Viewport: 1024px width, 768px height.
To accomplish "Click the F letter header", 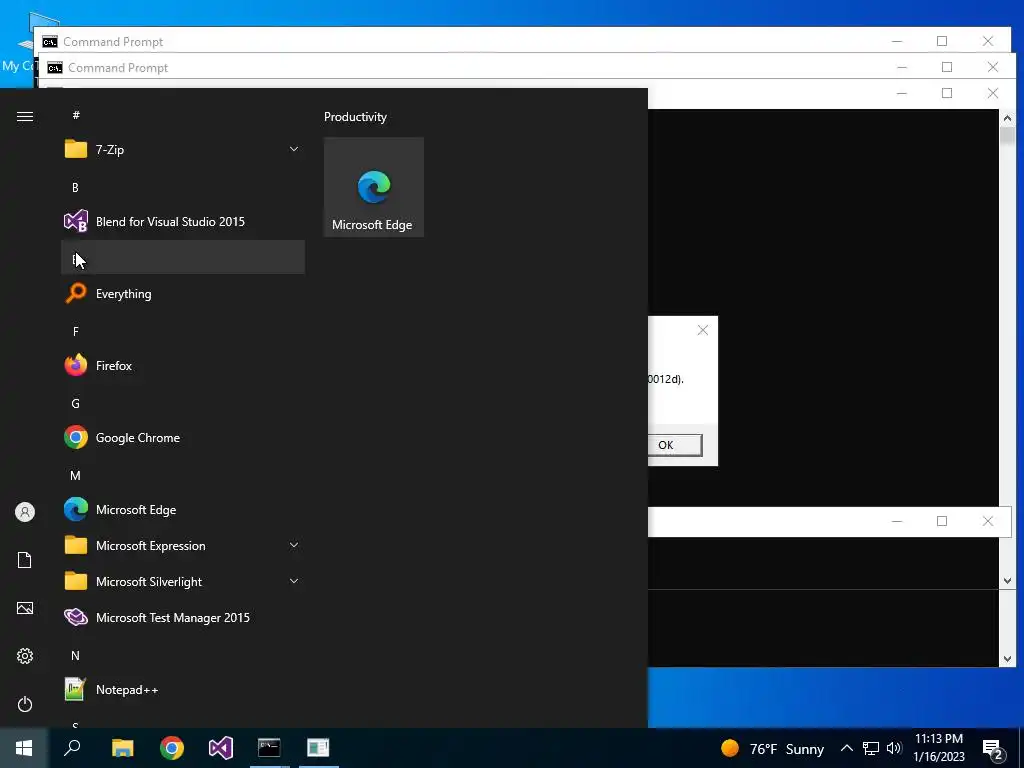I will 75,332.
